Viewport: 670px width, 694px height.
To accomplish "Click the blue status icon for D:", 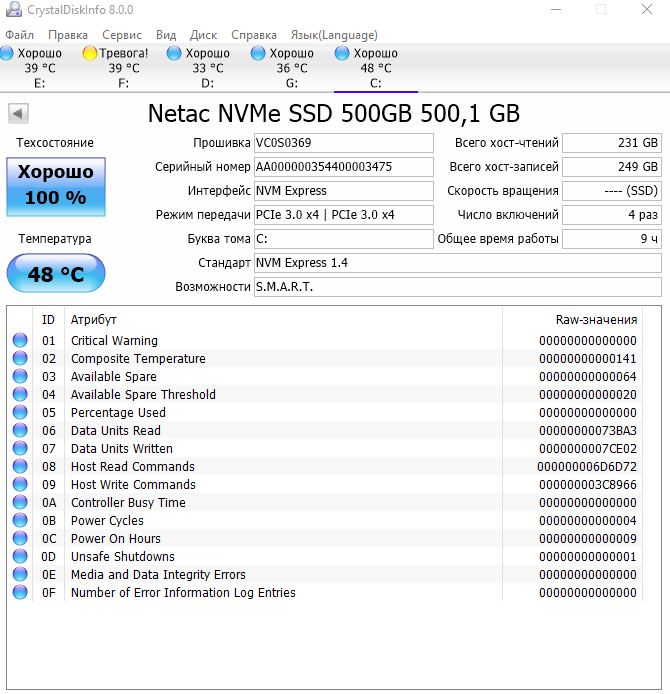I will tap(174, 54).
